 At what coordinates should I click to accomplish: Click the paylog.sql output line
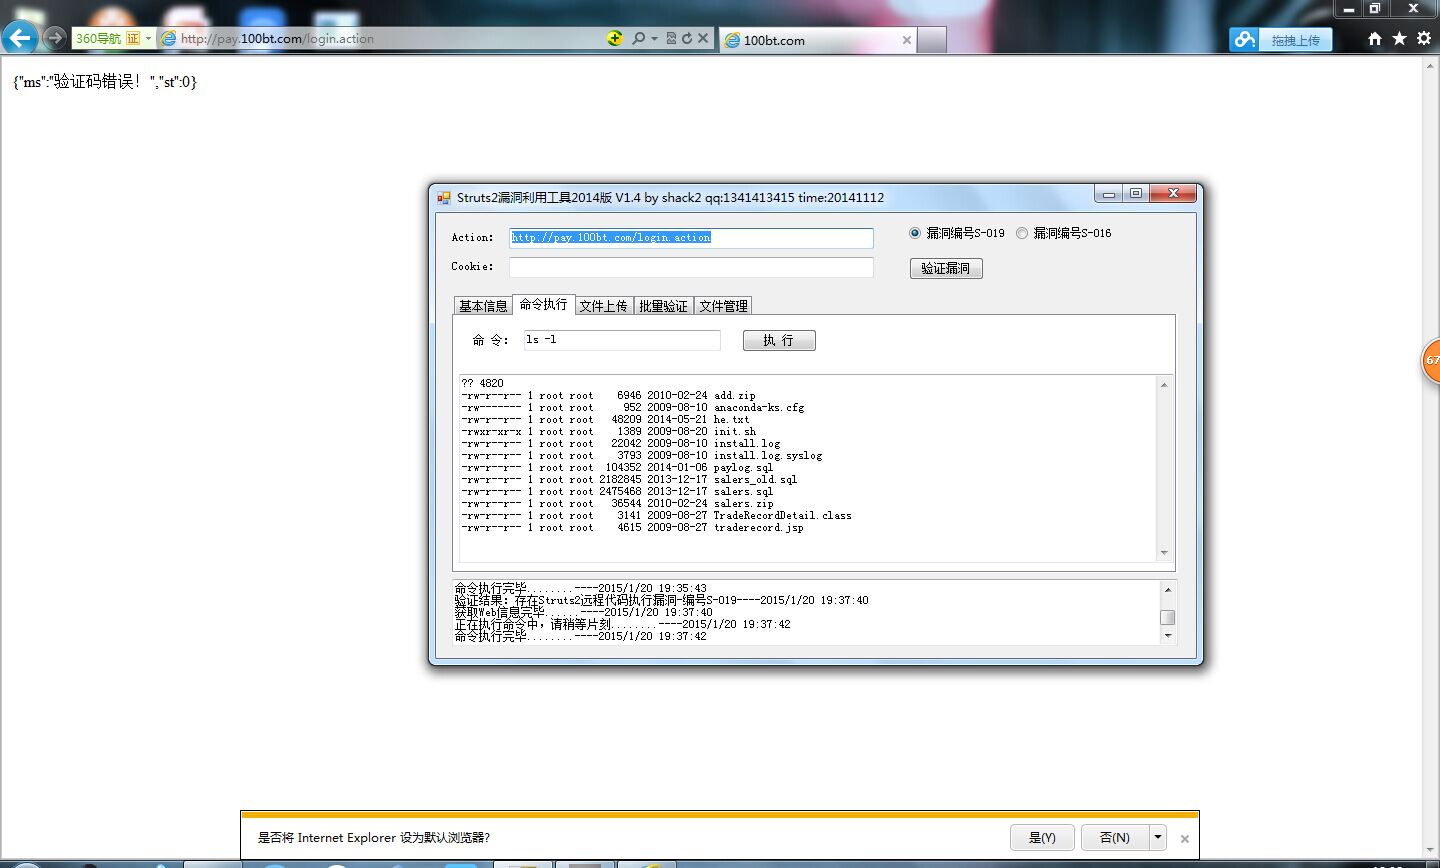click(617, 468)
